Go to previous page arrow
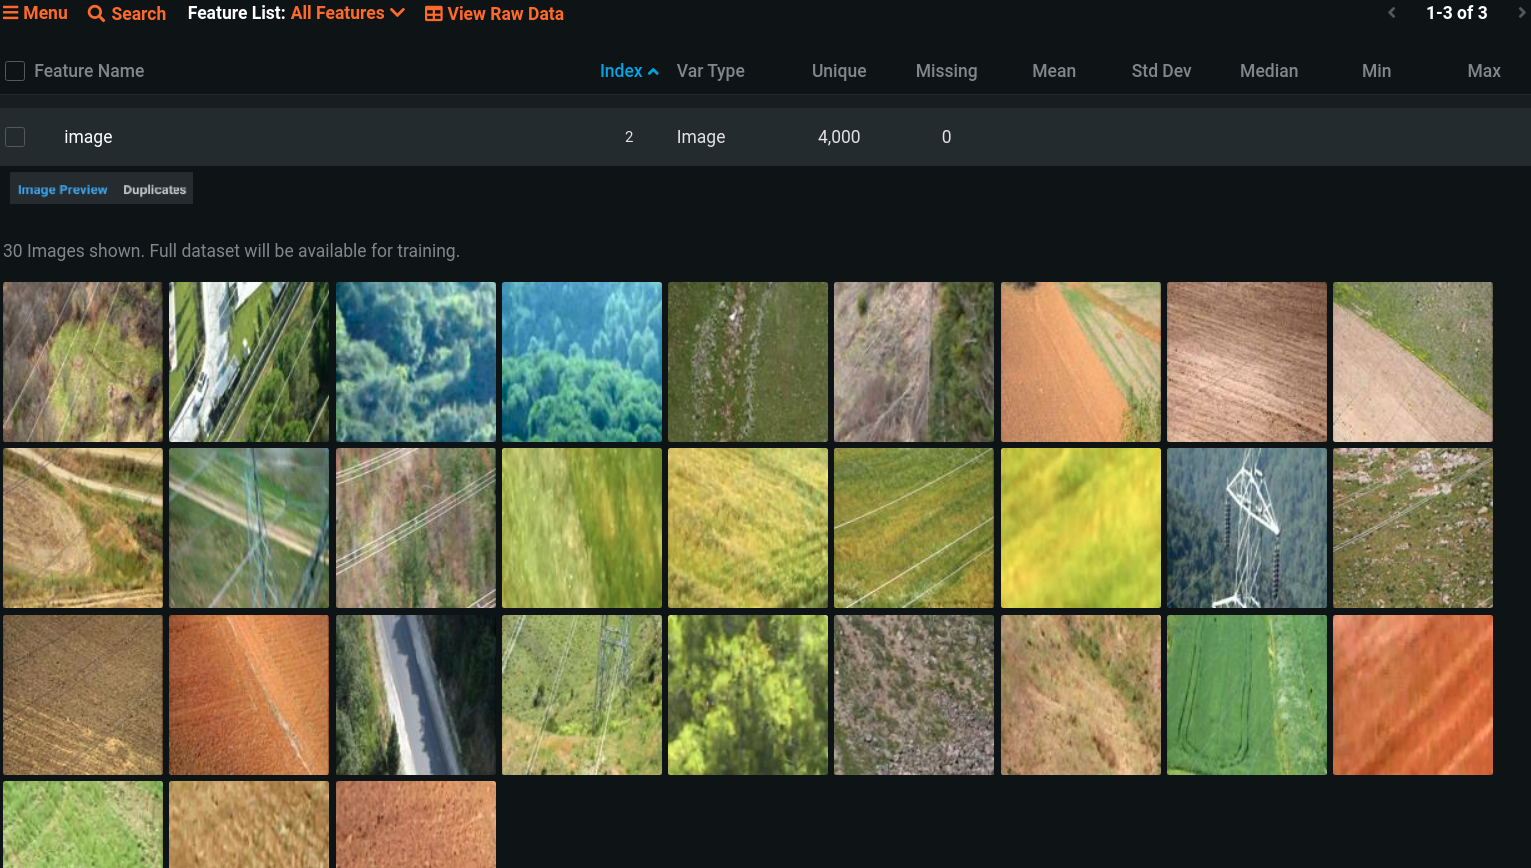Screen dimensions: 1531x868 point(1391,13)
